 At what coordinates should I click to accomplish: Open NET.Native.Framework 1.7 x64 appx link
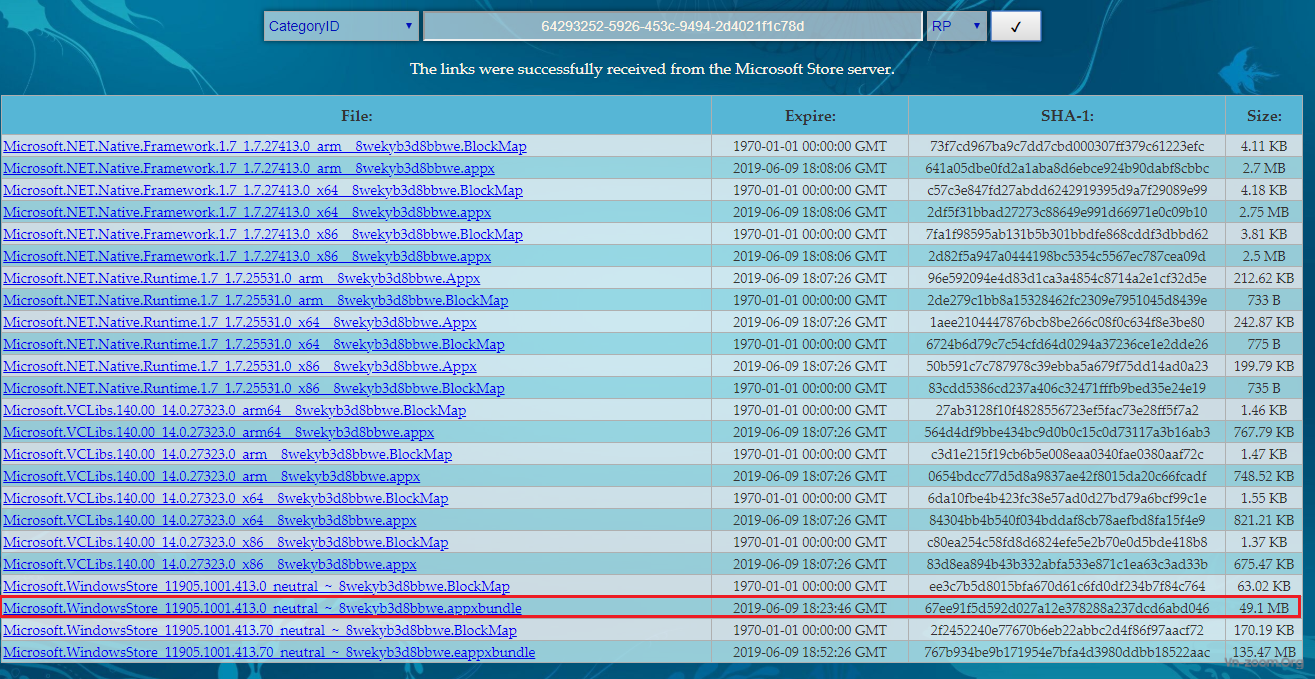pos(247,212)
